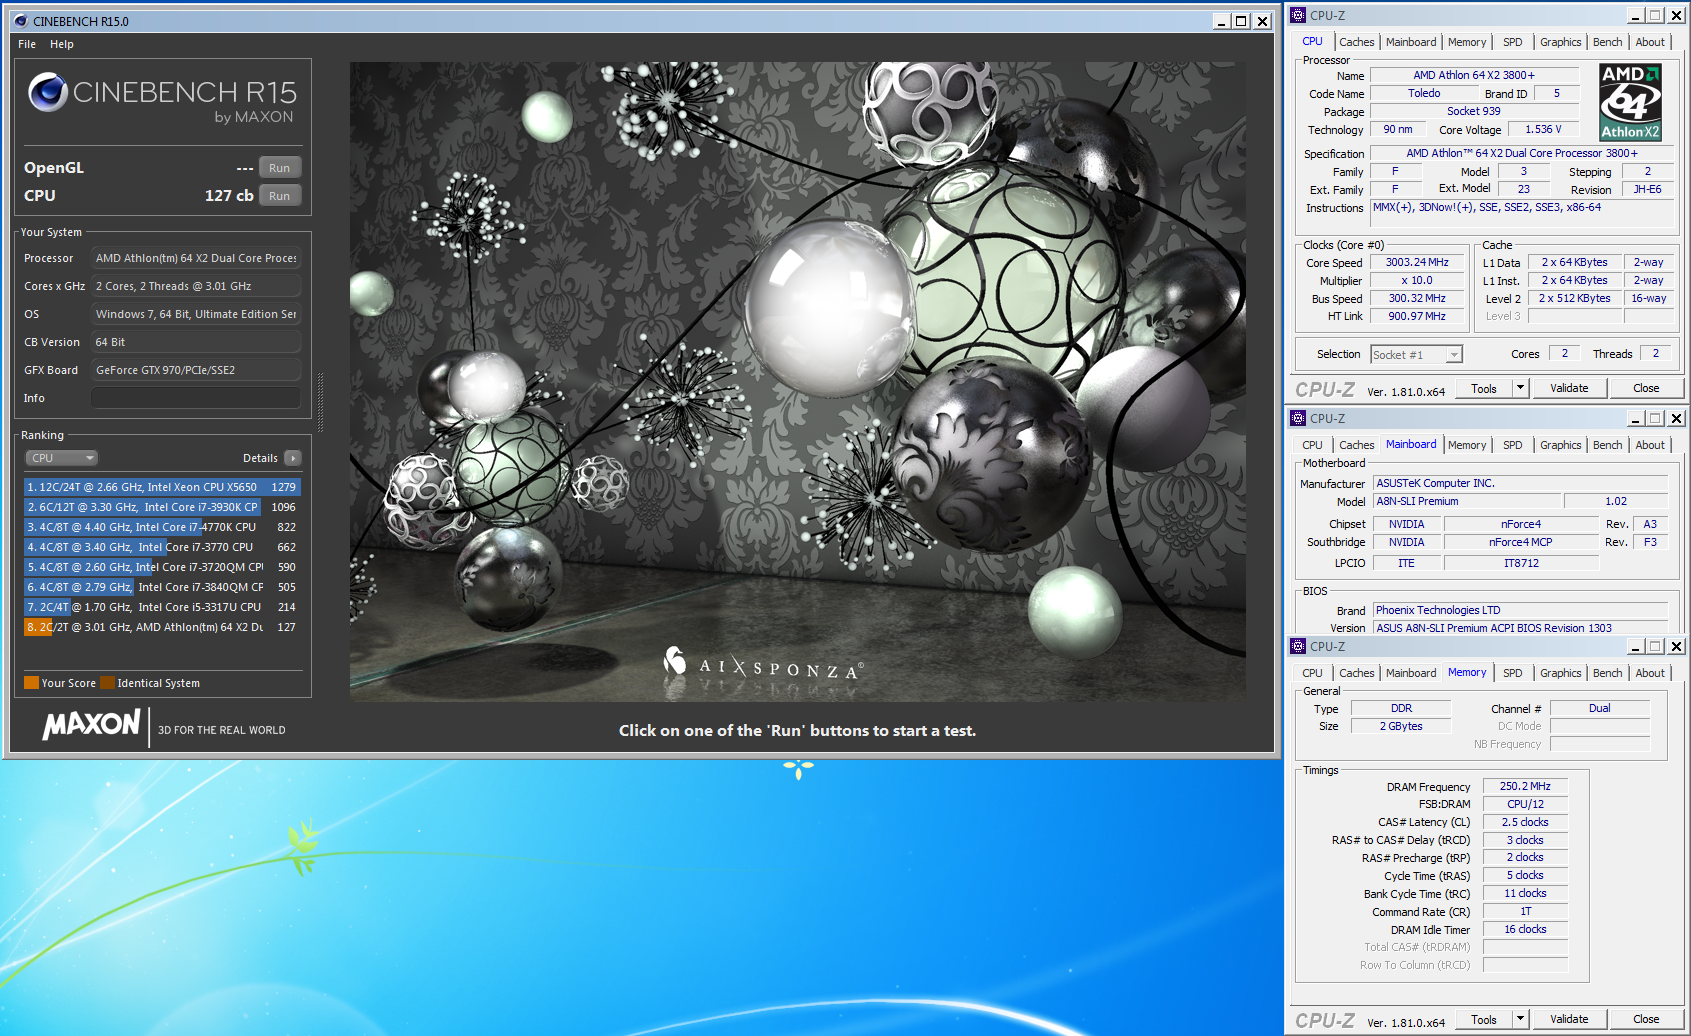The width and height of the screenshot is (1691, 1036).
Task: Minimize the bottom CPU-Z window
Action: (x=1636, y=647)
